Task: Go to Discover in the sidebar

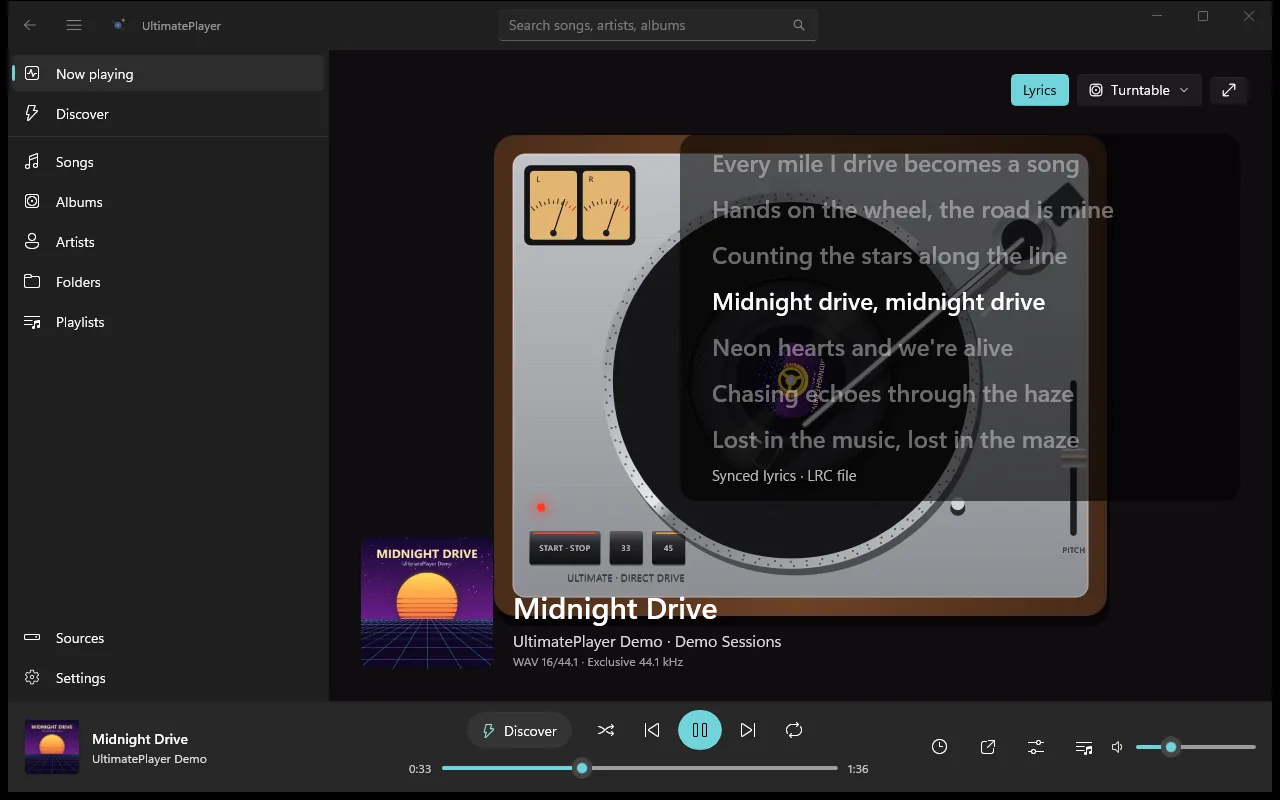Action: (x=168, y=114)
